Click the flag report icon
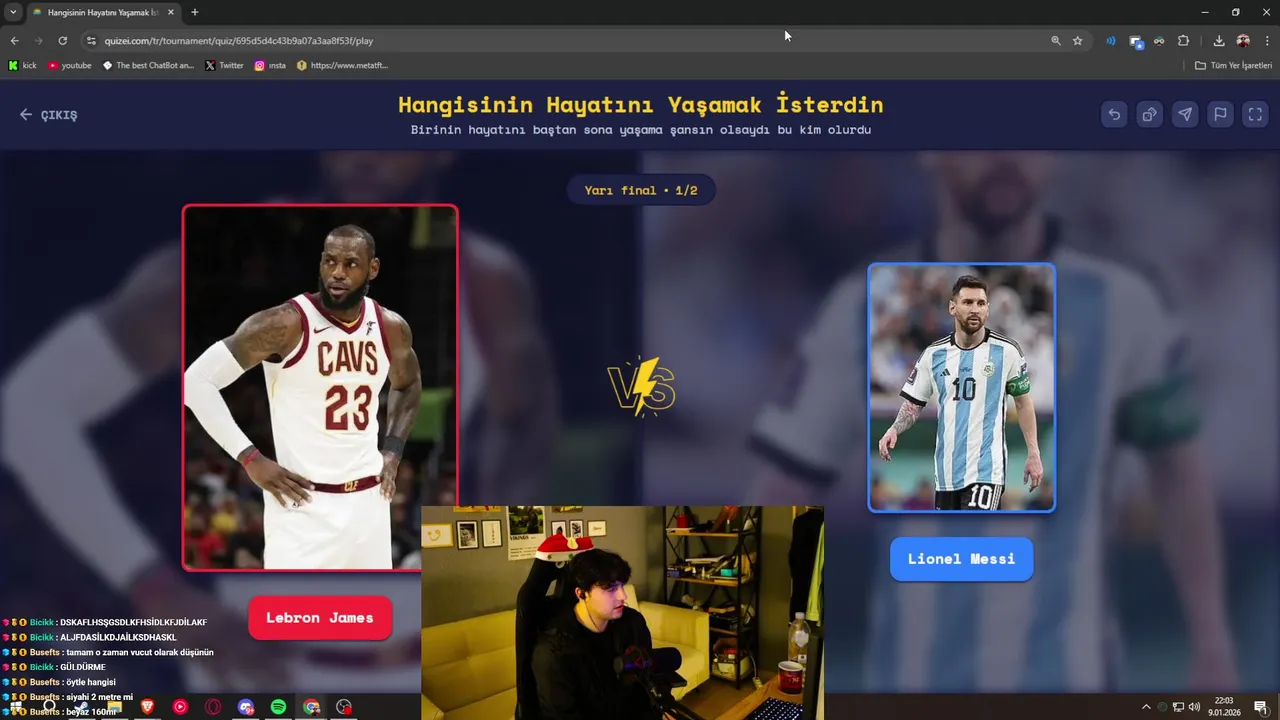1280x720 pixels. pos(1220,114)
